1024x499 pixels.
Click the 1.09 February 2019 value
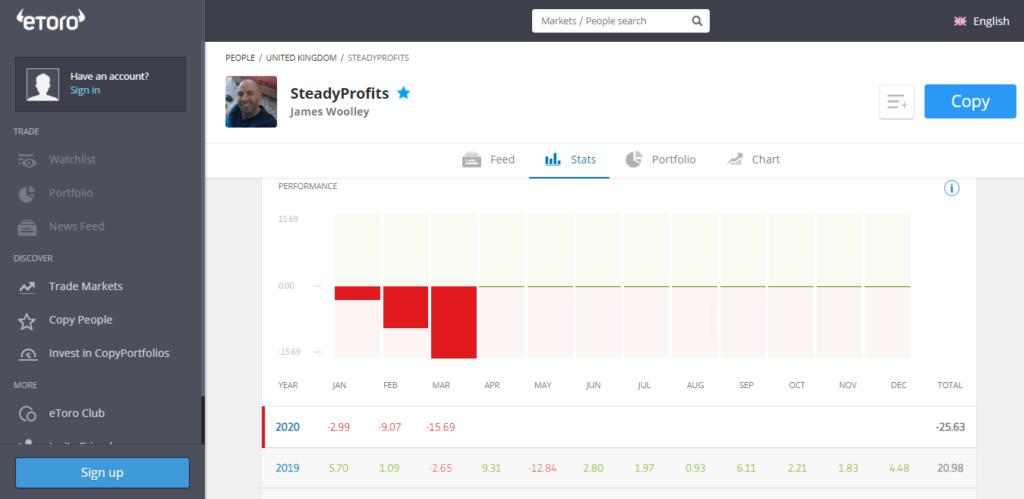pyautogui.click(x=390, y=468)
